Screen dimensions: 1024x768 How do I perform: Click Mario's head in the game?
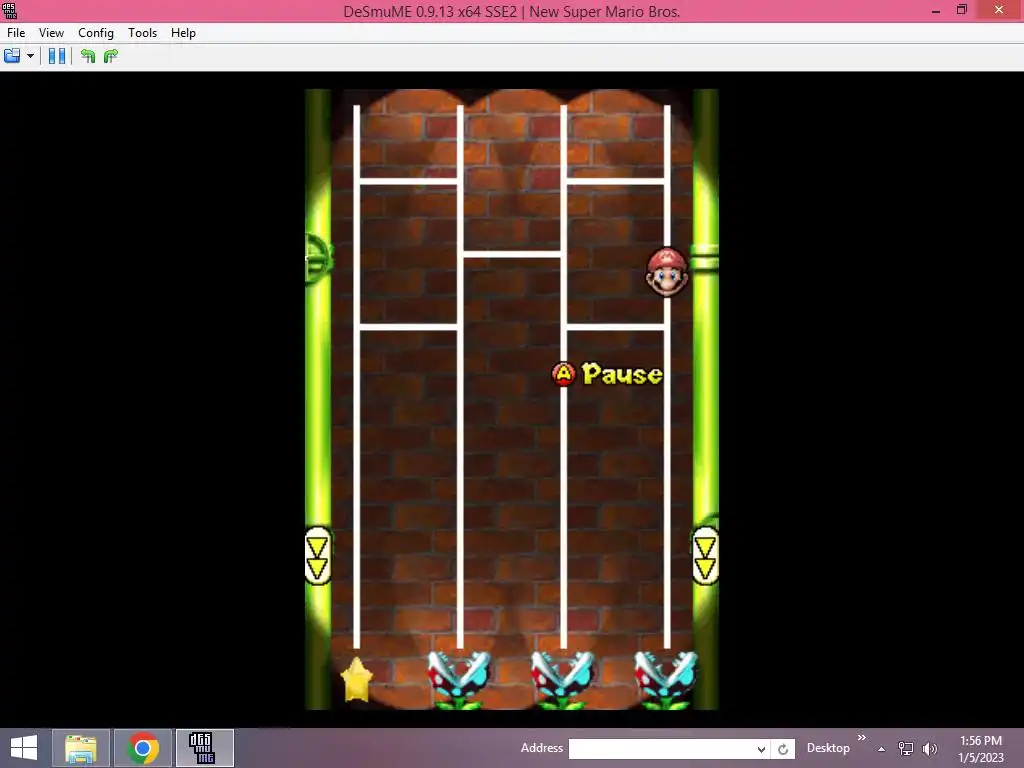click(x=667, y=272)
